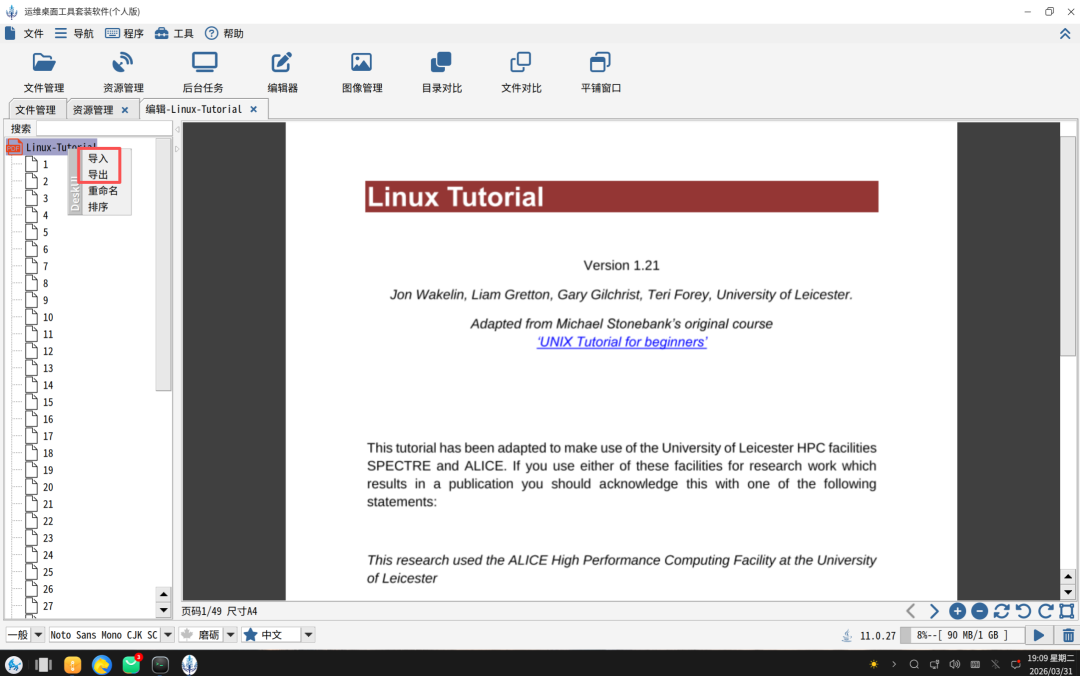Close the 资源管理 tab
1080x676 pixels.
[x=125, y=110]
